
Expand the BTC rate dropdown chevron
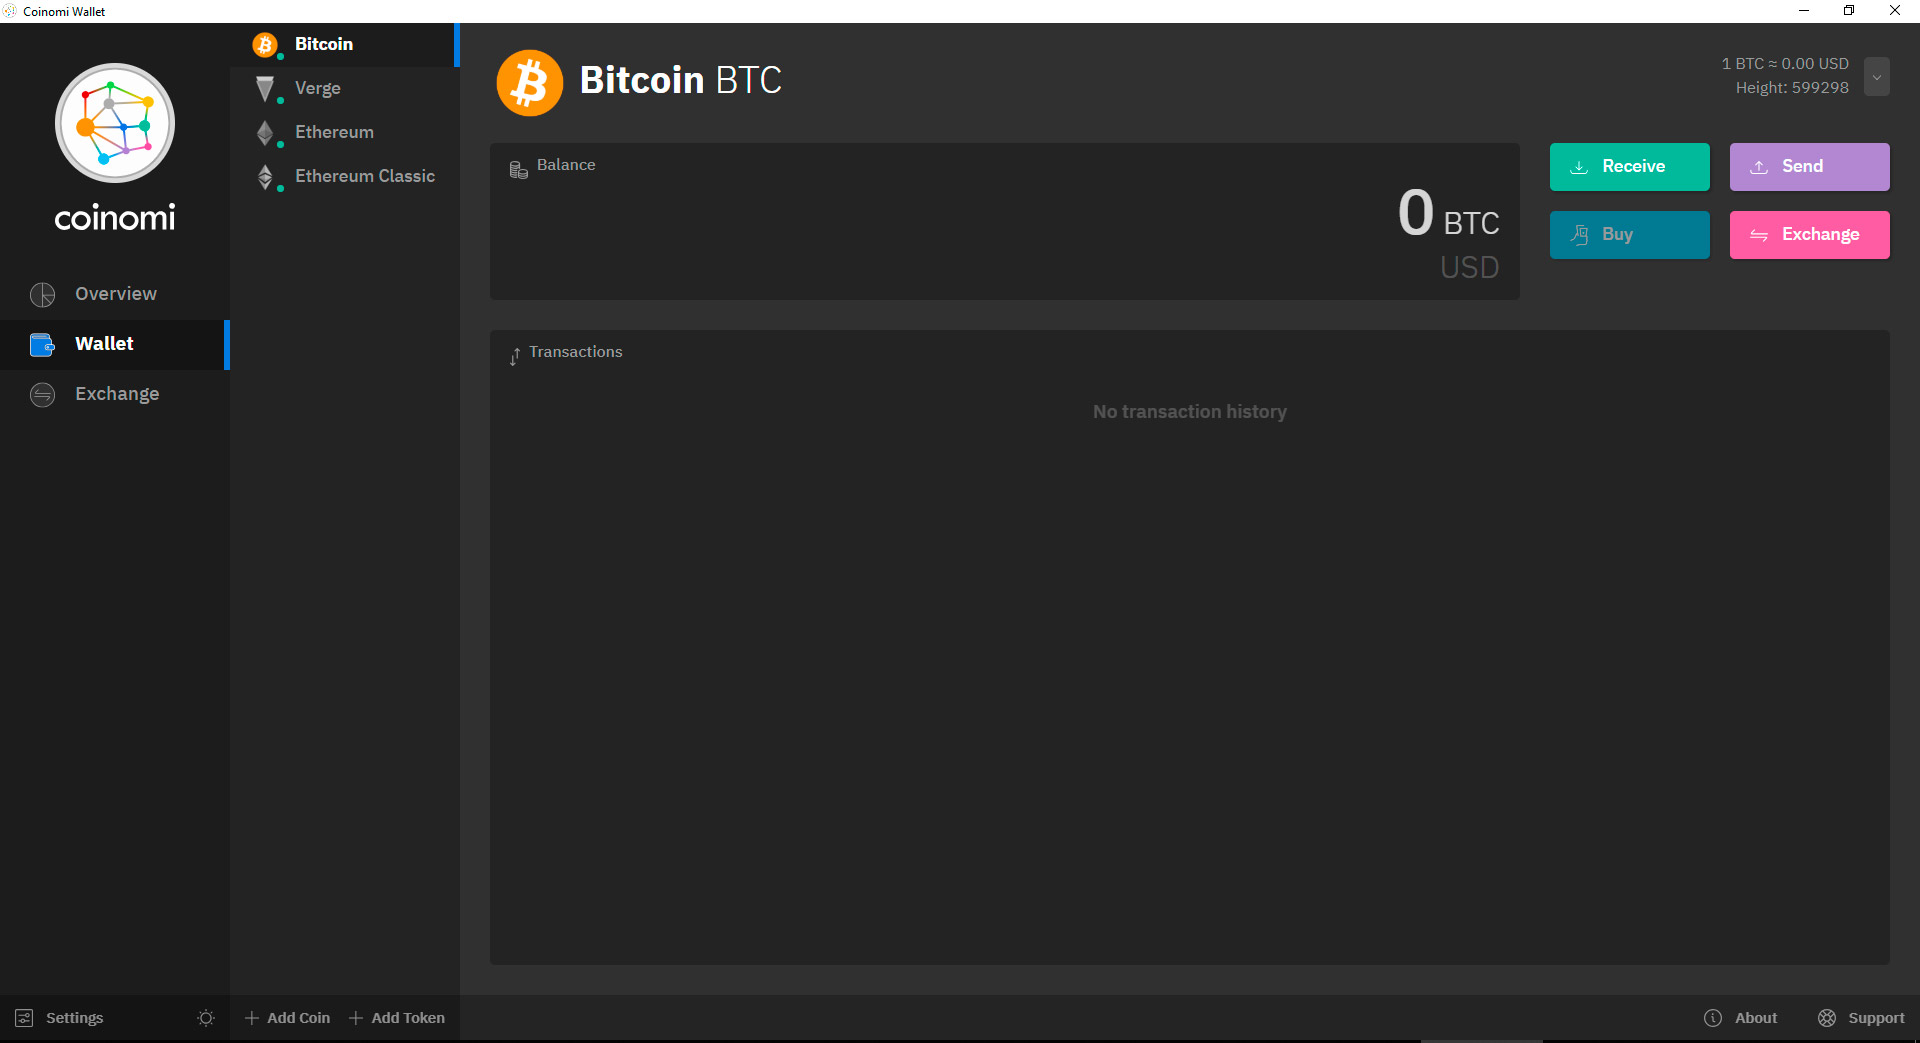[1877, 77]
